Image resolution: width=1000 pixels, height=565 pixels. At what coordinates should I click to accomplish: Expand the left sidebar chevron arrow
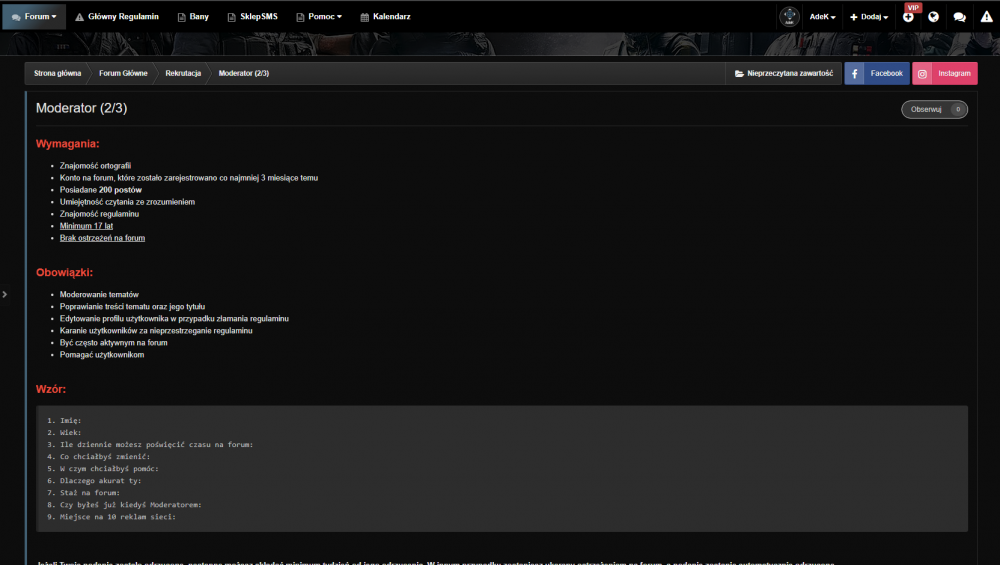[4, 294]
